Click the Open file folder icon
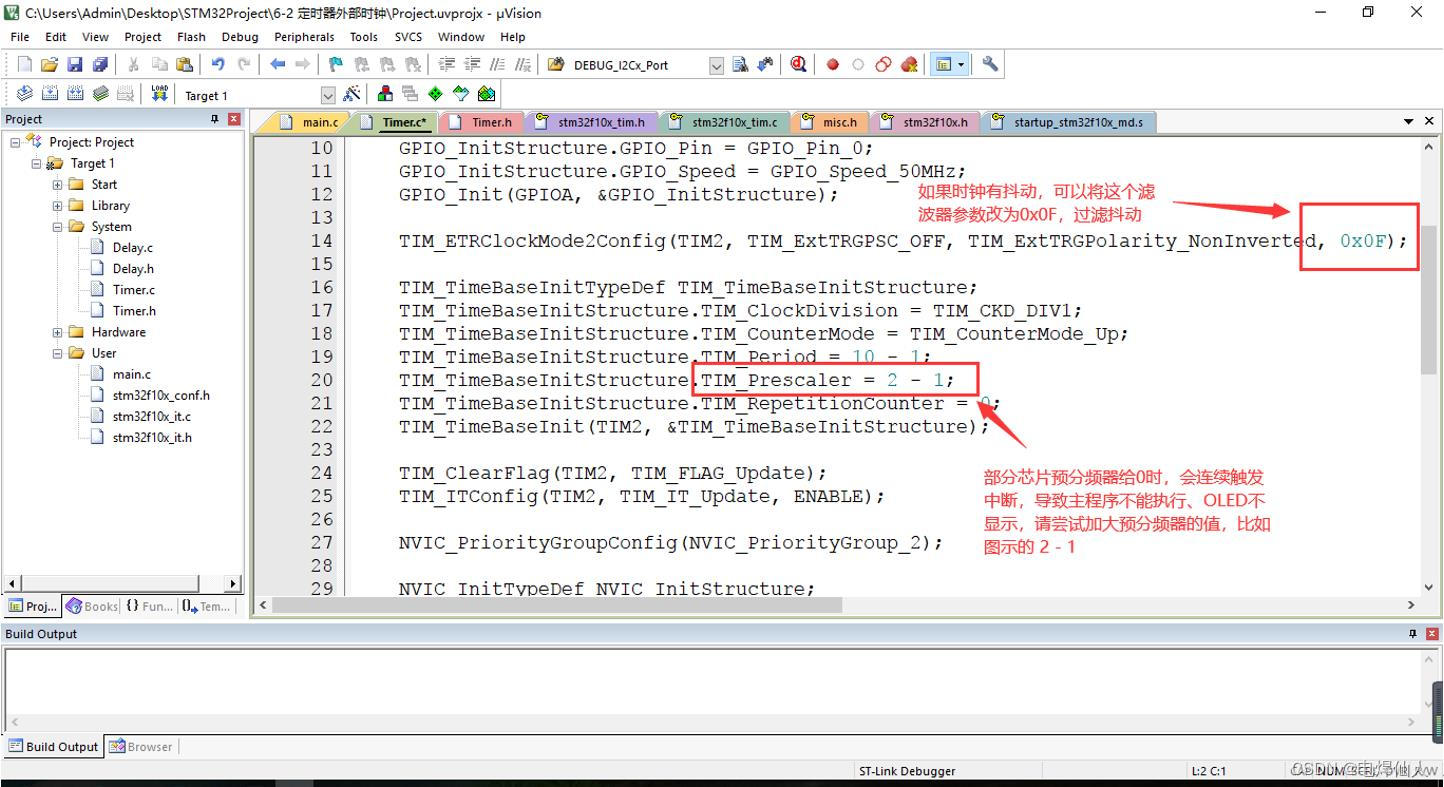The height and width of the screenshot is (787, 1444). [49, 64]
